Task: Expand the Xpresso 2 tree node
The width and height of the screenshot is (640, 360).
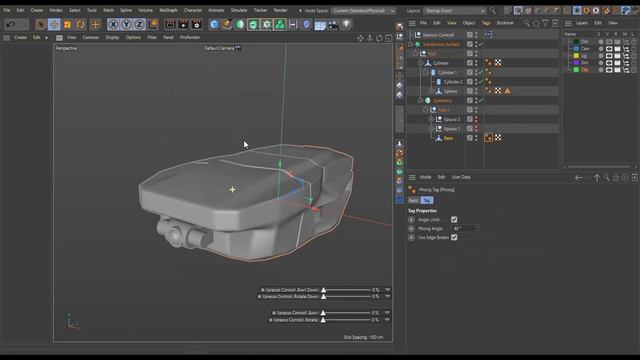Action: click(x=431, y=119)
